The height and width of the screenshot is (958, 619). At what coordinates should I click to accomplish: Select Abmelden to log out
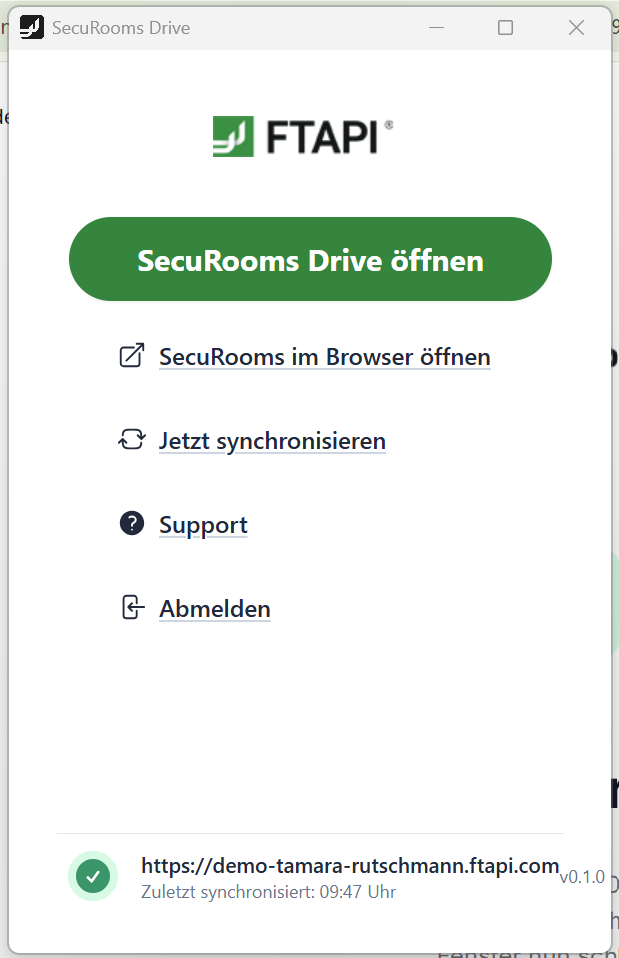click(214, 608)
